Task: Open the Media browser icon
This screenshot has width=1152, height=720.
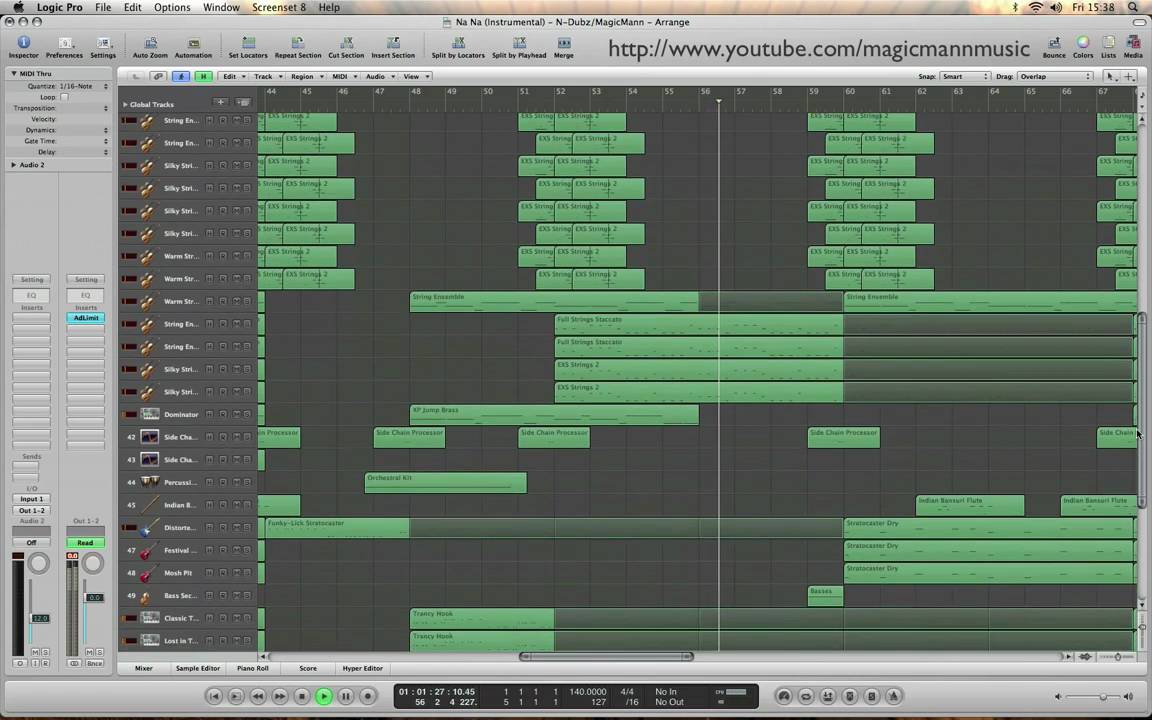Action: point(1133,43)
